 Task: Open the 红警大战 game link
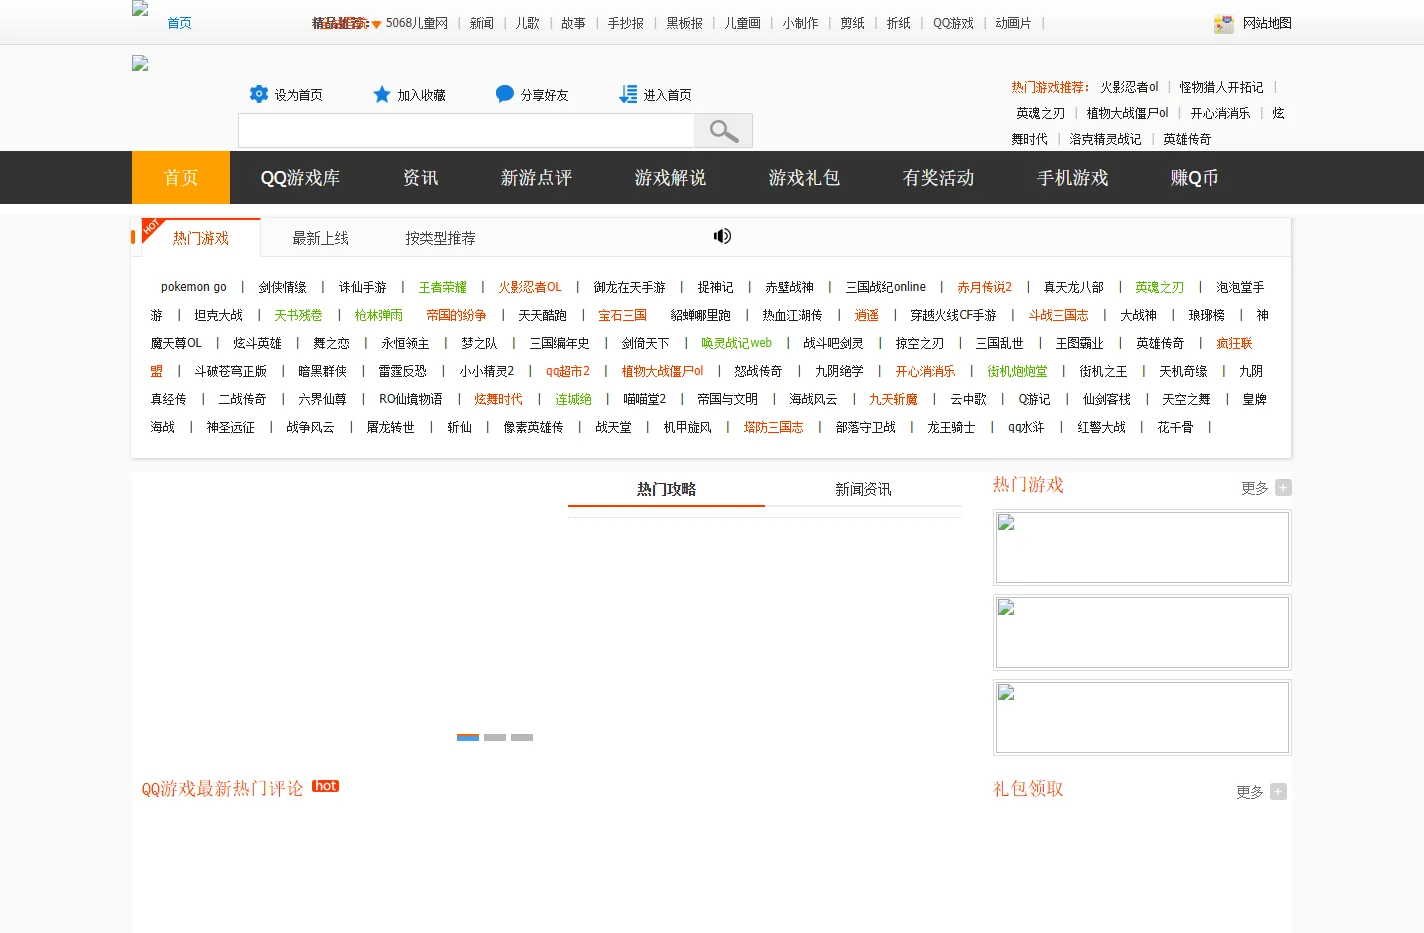click(1101, 427)
